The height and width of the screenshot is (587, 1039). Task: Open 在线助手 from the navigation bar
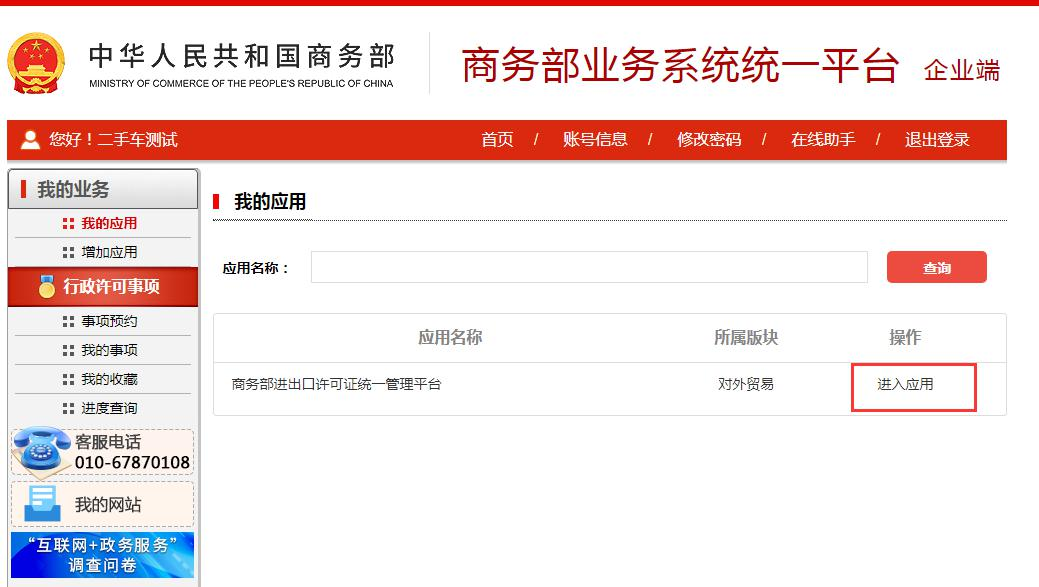pyautogui.click(x=823, y=140)
